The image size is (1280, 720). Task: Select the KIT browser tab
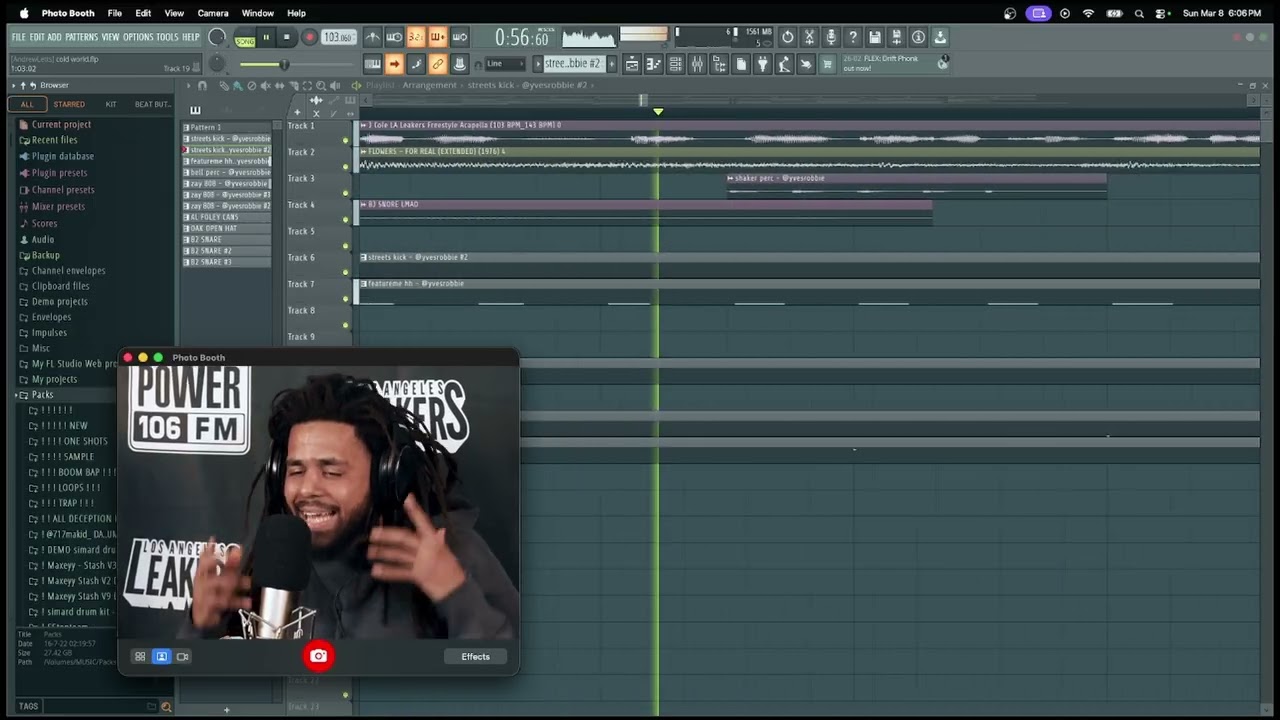point(111,104)
